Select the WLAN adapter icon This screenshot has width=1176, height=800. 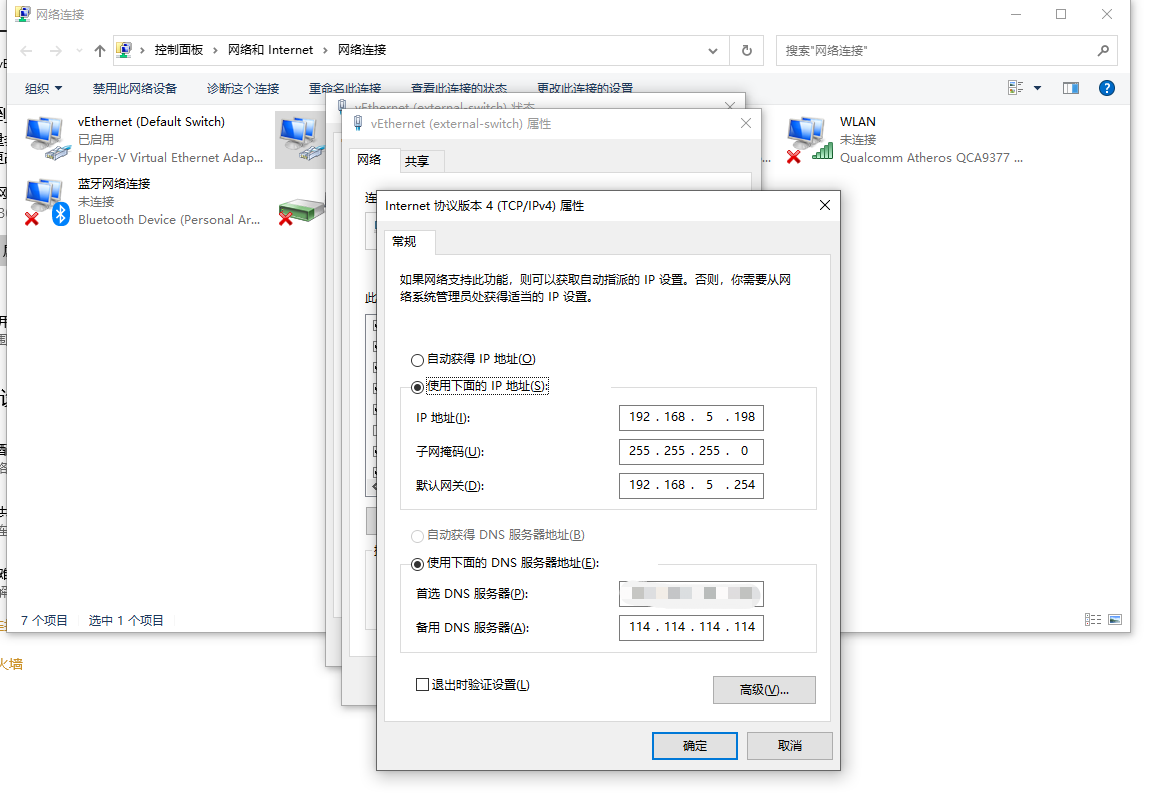809,139
